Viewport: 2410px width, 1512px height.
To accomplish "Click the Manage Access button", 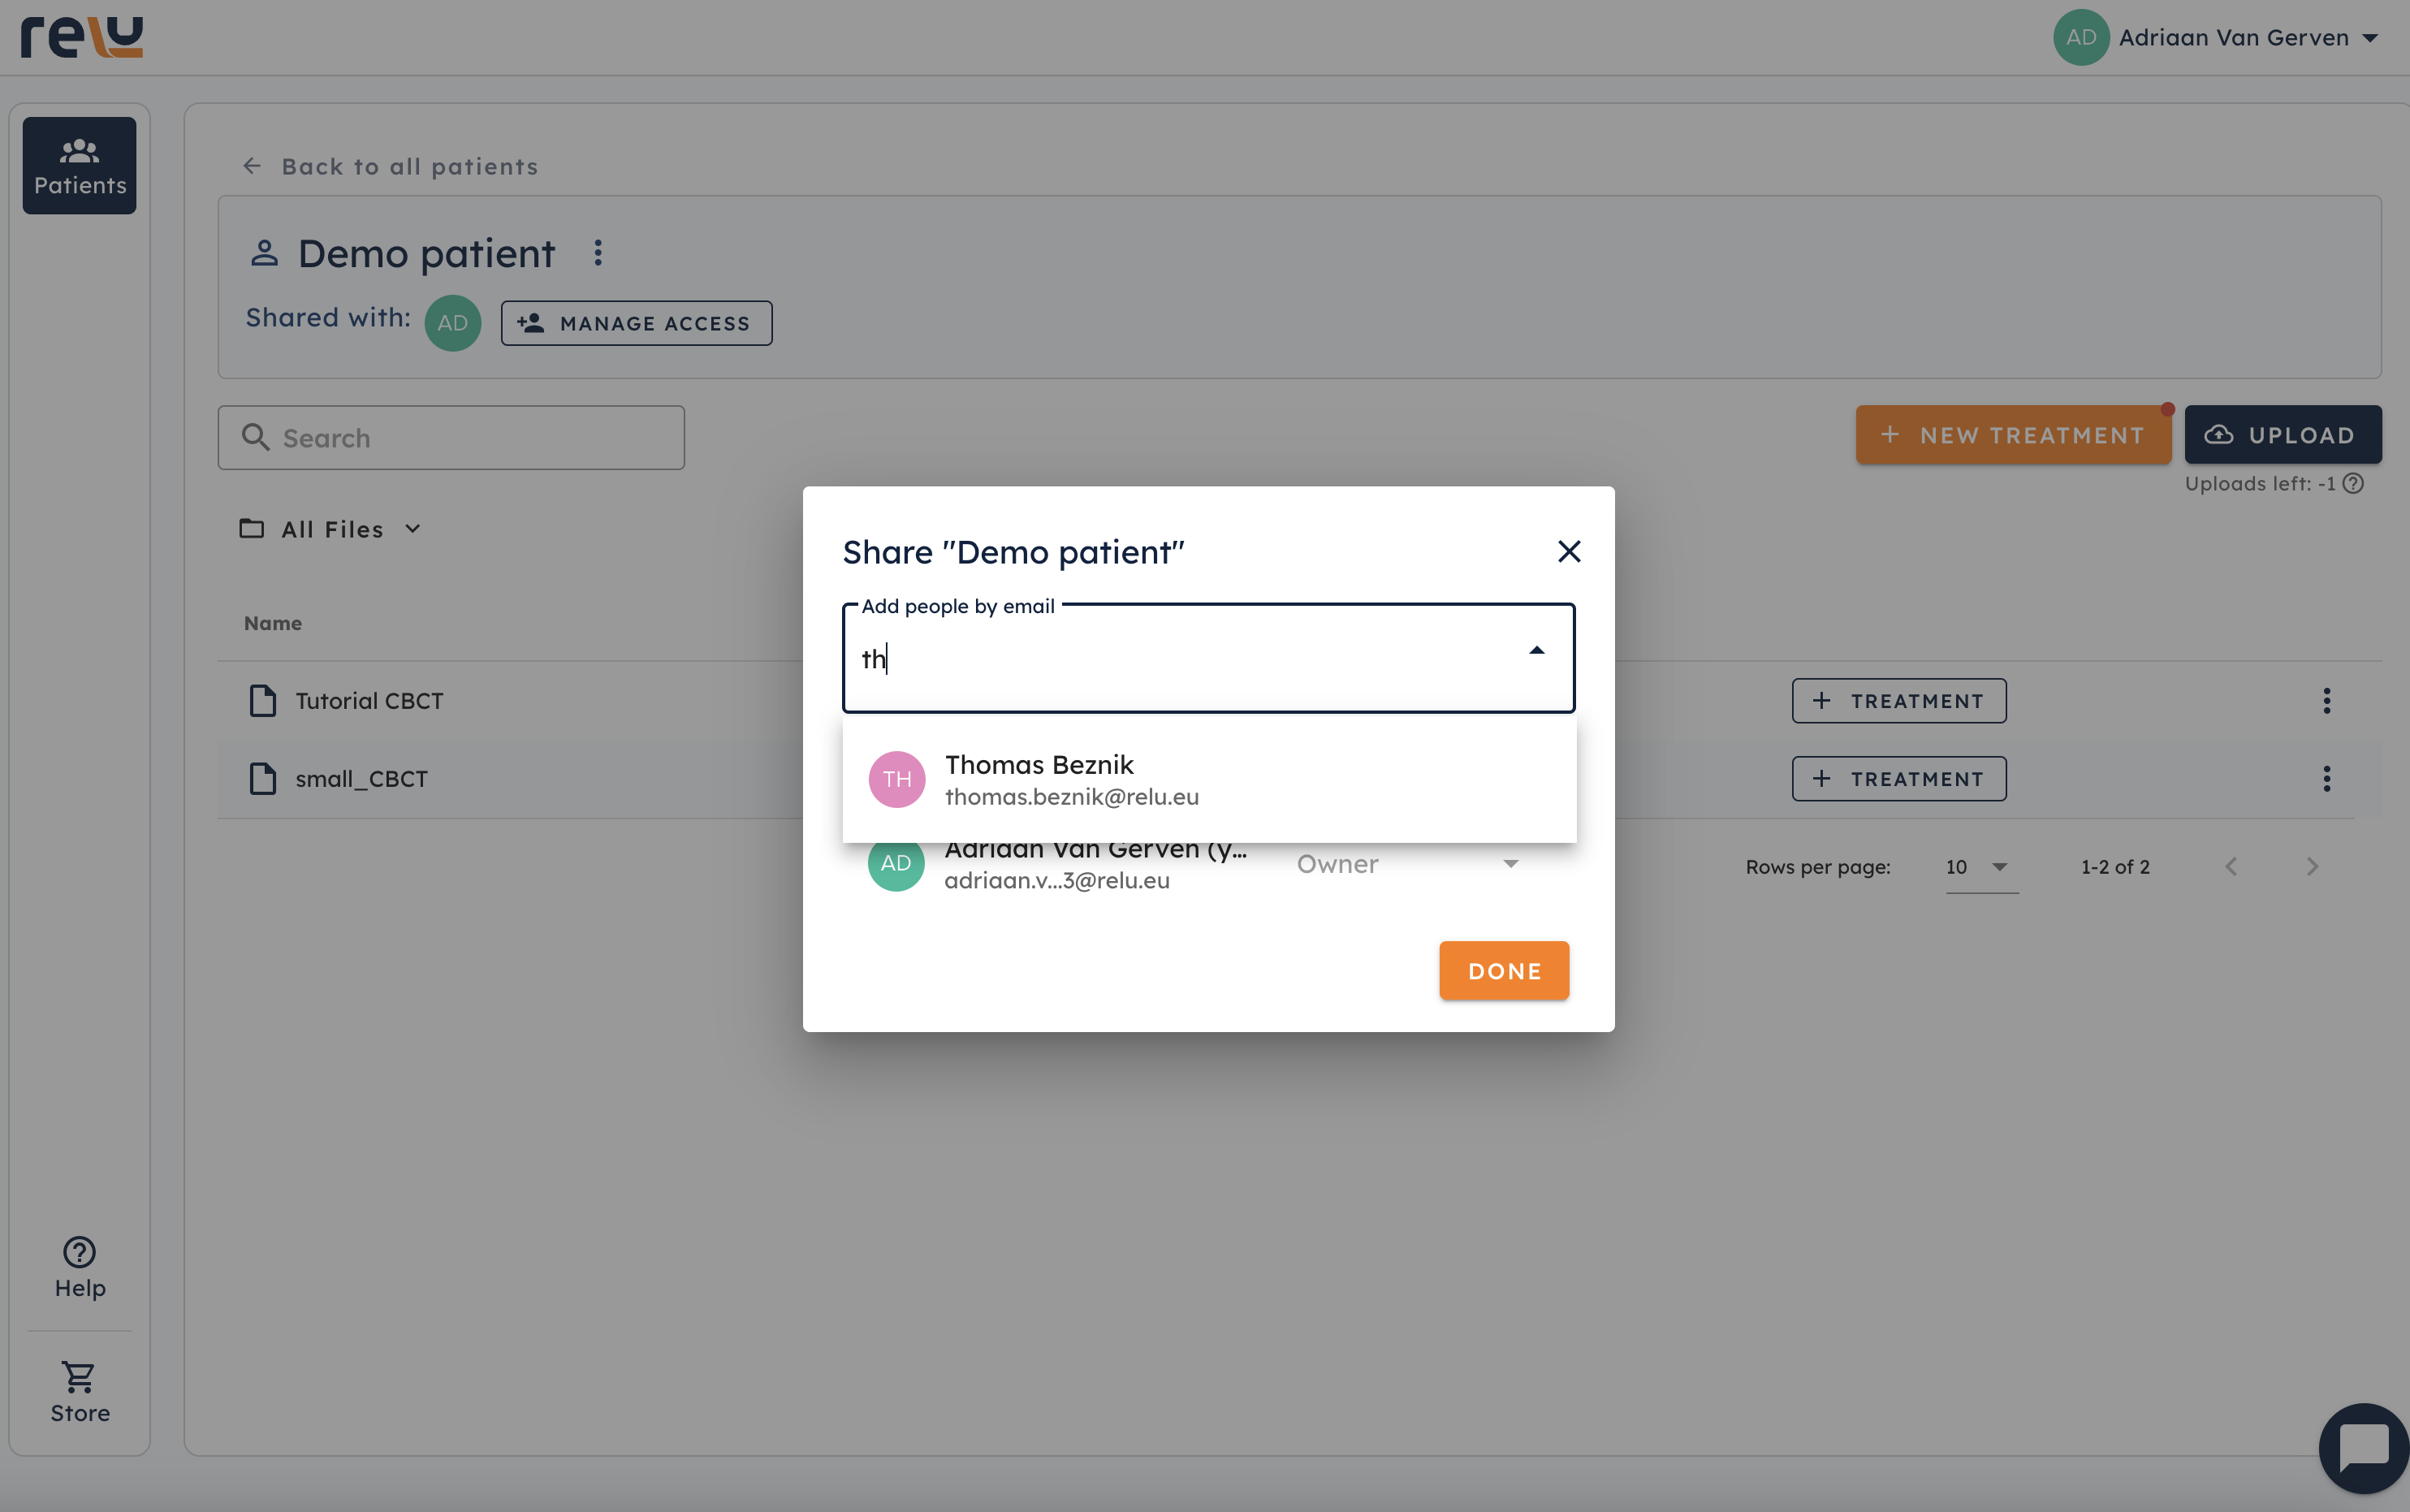I will coord(636,323).
